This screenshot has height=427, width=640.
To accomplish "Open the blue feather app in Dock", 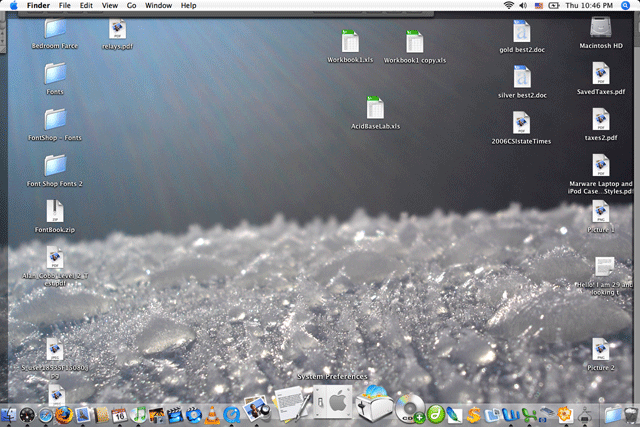I will [x=454, y=415].
